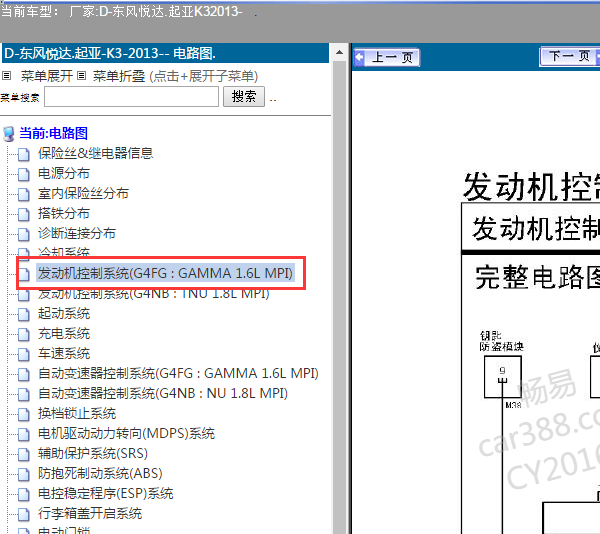Open 自动变速器控制系统(G4FG : GAMMA 1.6L MPI)
Screen dimensions: 600x534
178,373
